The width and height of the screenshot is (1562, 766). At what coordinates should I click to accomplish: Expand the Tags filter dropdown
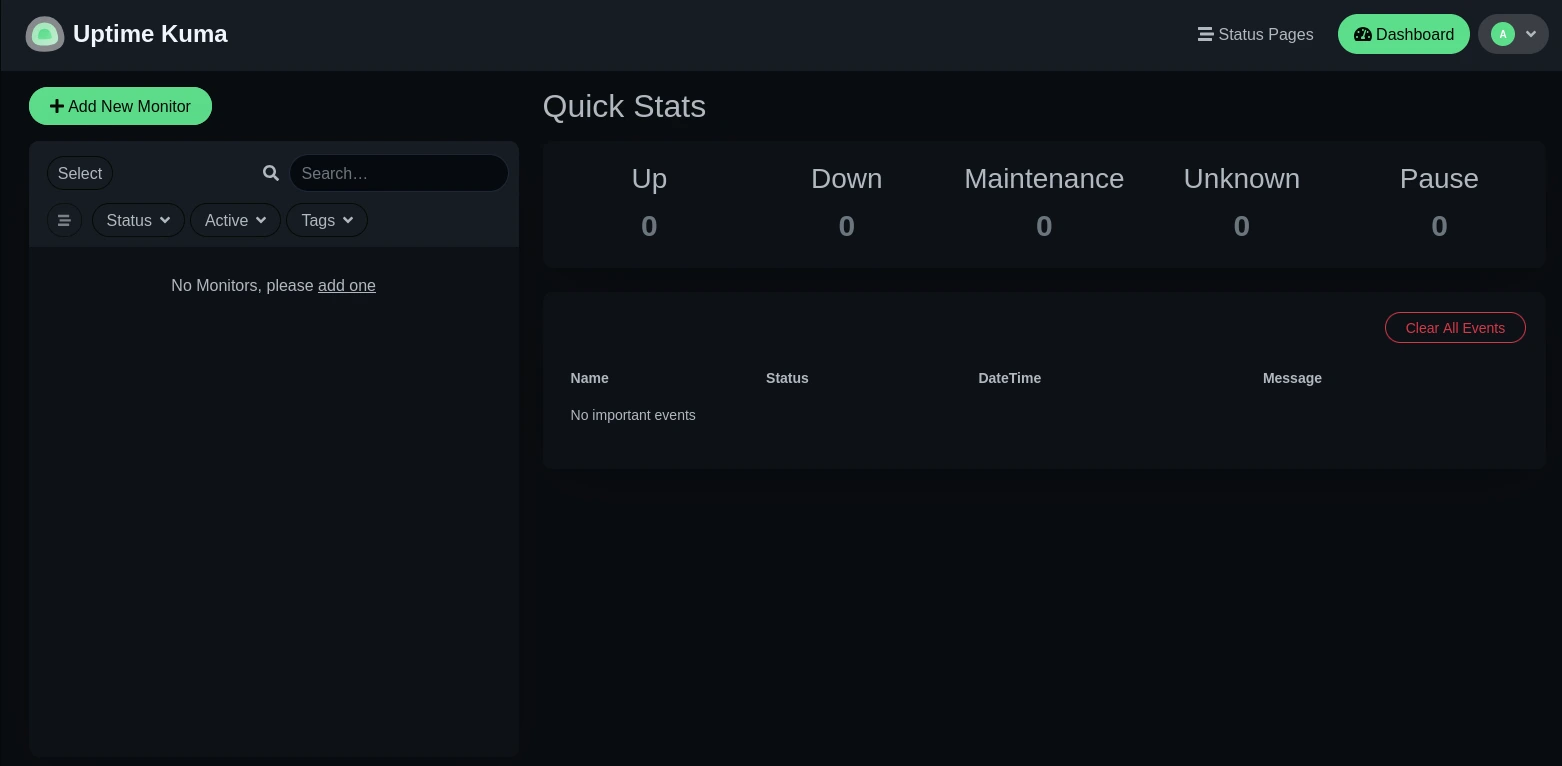coord(327,220)
